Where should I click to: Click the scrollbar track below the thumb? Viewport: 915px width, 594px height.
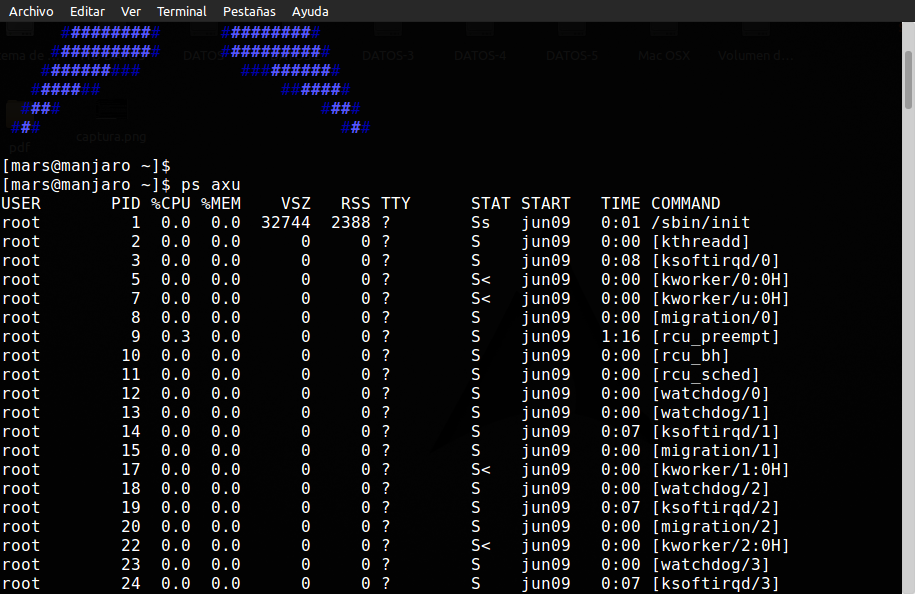click(908, 350)
